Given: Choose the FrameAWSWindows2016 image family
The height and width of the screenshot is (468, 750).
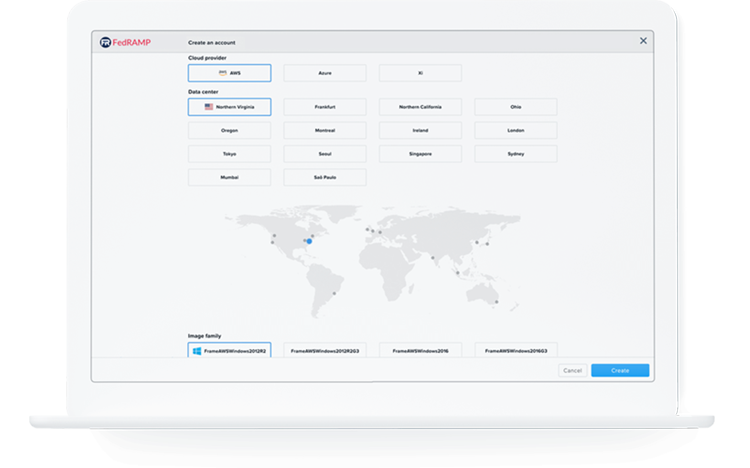Looking at the screenshot, I should pos(420,350).
